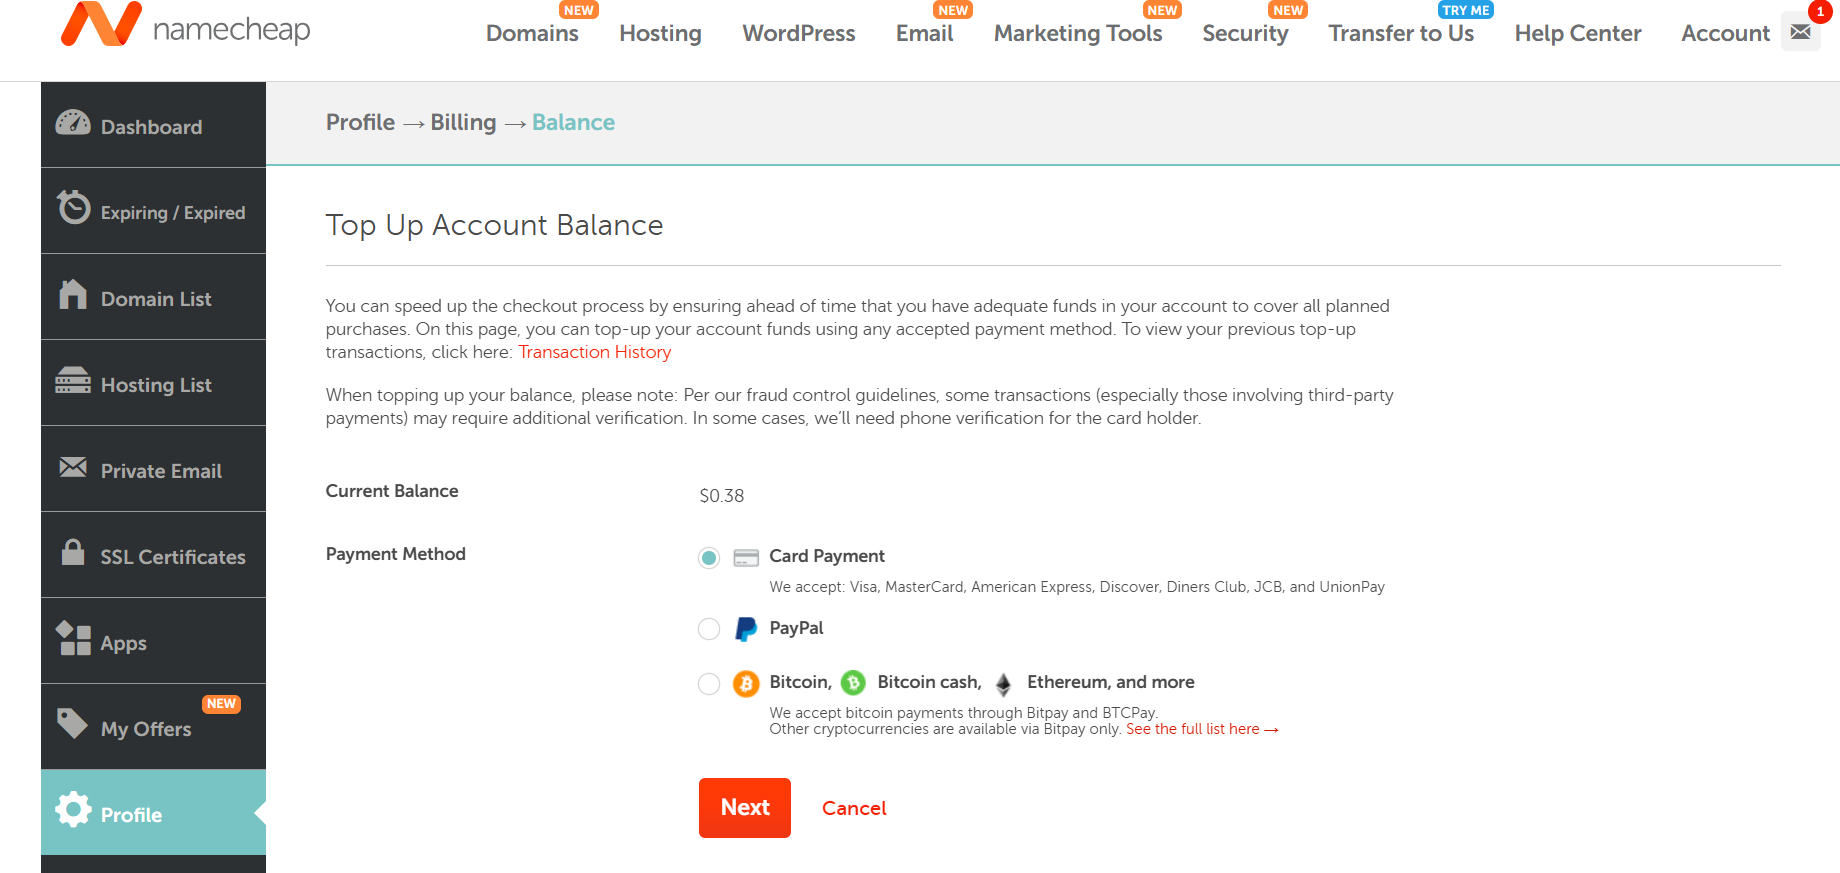Click the Bitcoin cash label
This screenshot has height=873, width=1840.
[x=930, y=682]
